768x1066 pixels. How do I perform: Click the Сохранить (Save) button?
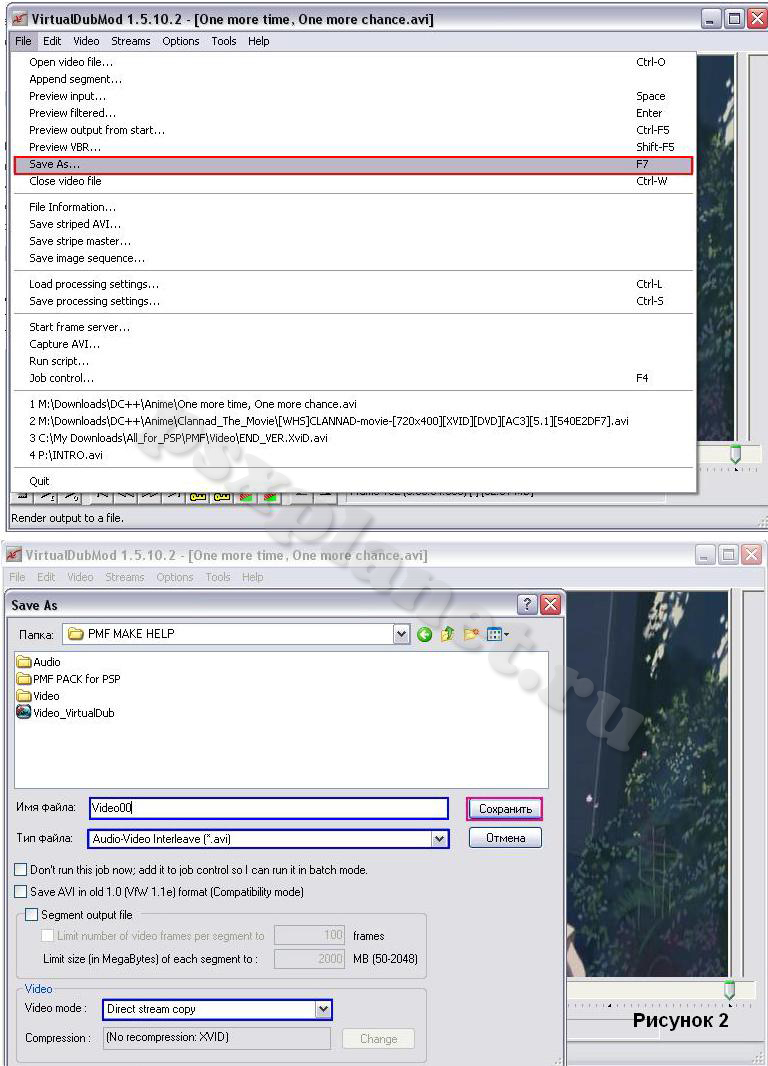click(x=504, y=809)
